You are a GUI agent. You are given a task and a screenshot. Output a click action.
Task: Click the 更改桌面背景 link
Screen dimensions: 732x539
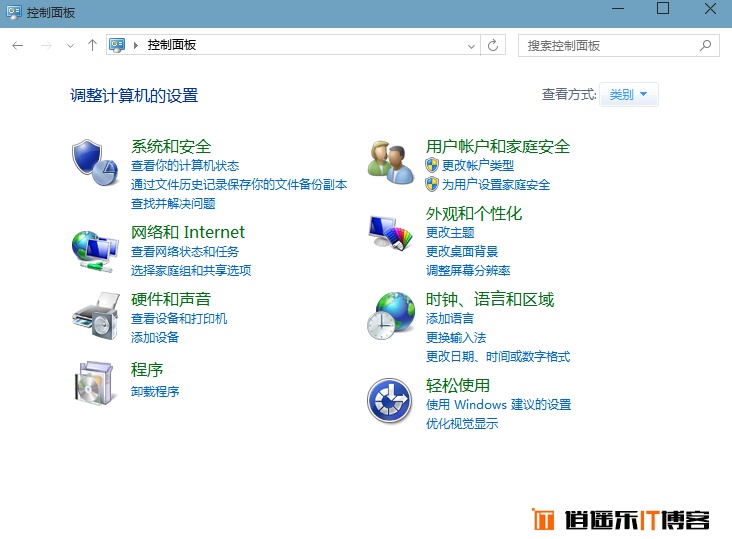click(x=462, y=252)
